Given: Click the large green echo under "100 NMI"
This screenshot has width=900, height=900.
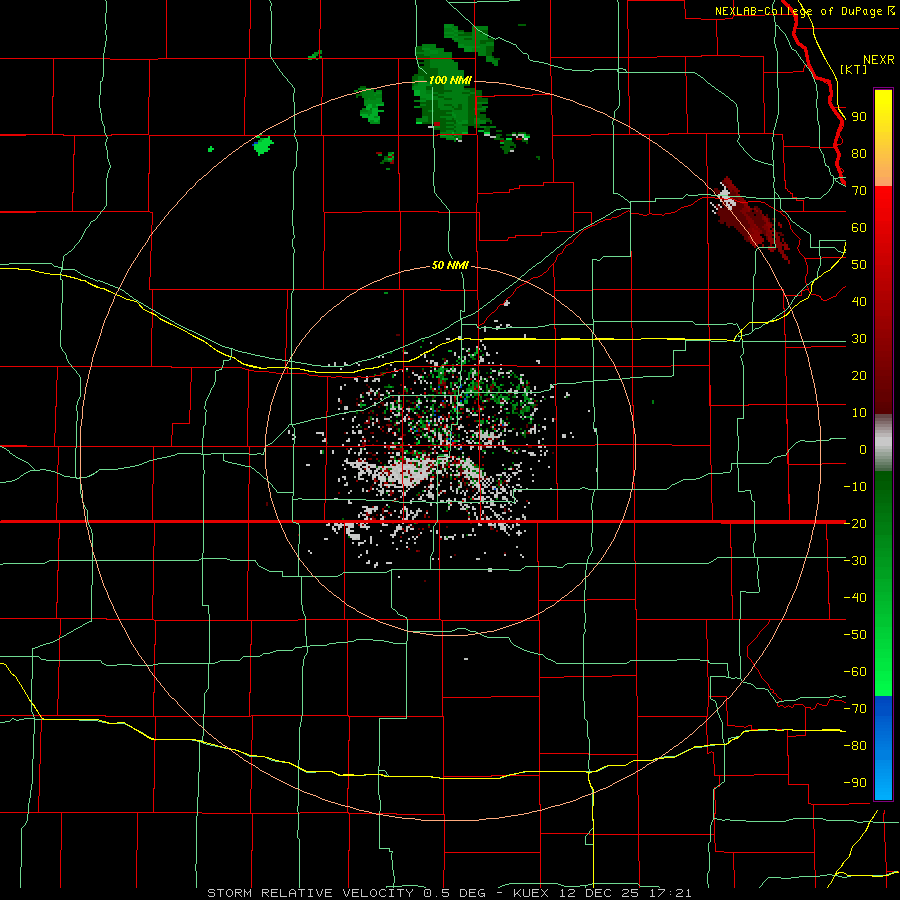Looking at the screenshot, I should [x=451, y=92].
